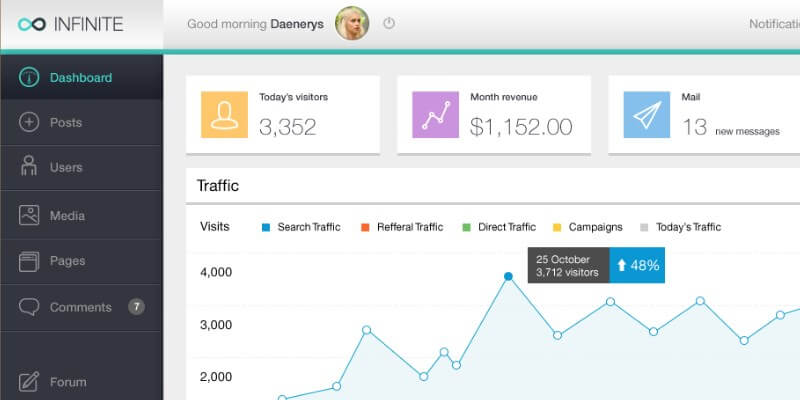Viewport: 800px width, 400px height.
Task: Open the Dashboard menu item
Action: pos(82,77)
